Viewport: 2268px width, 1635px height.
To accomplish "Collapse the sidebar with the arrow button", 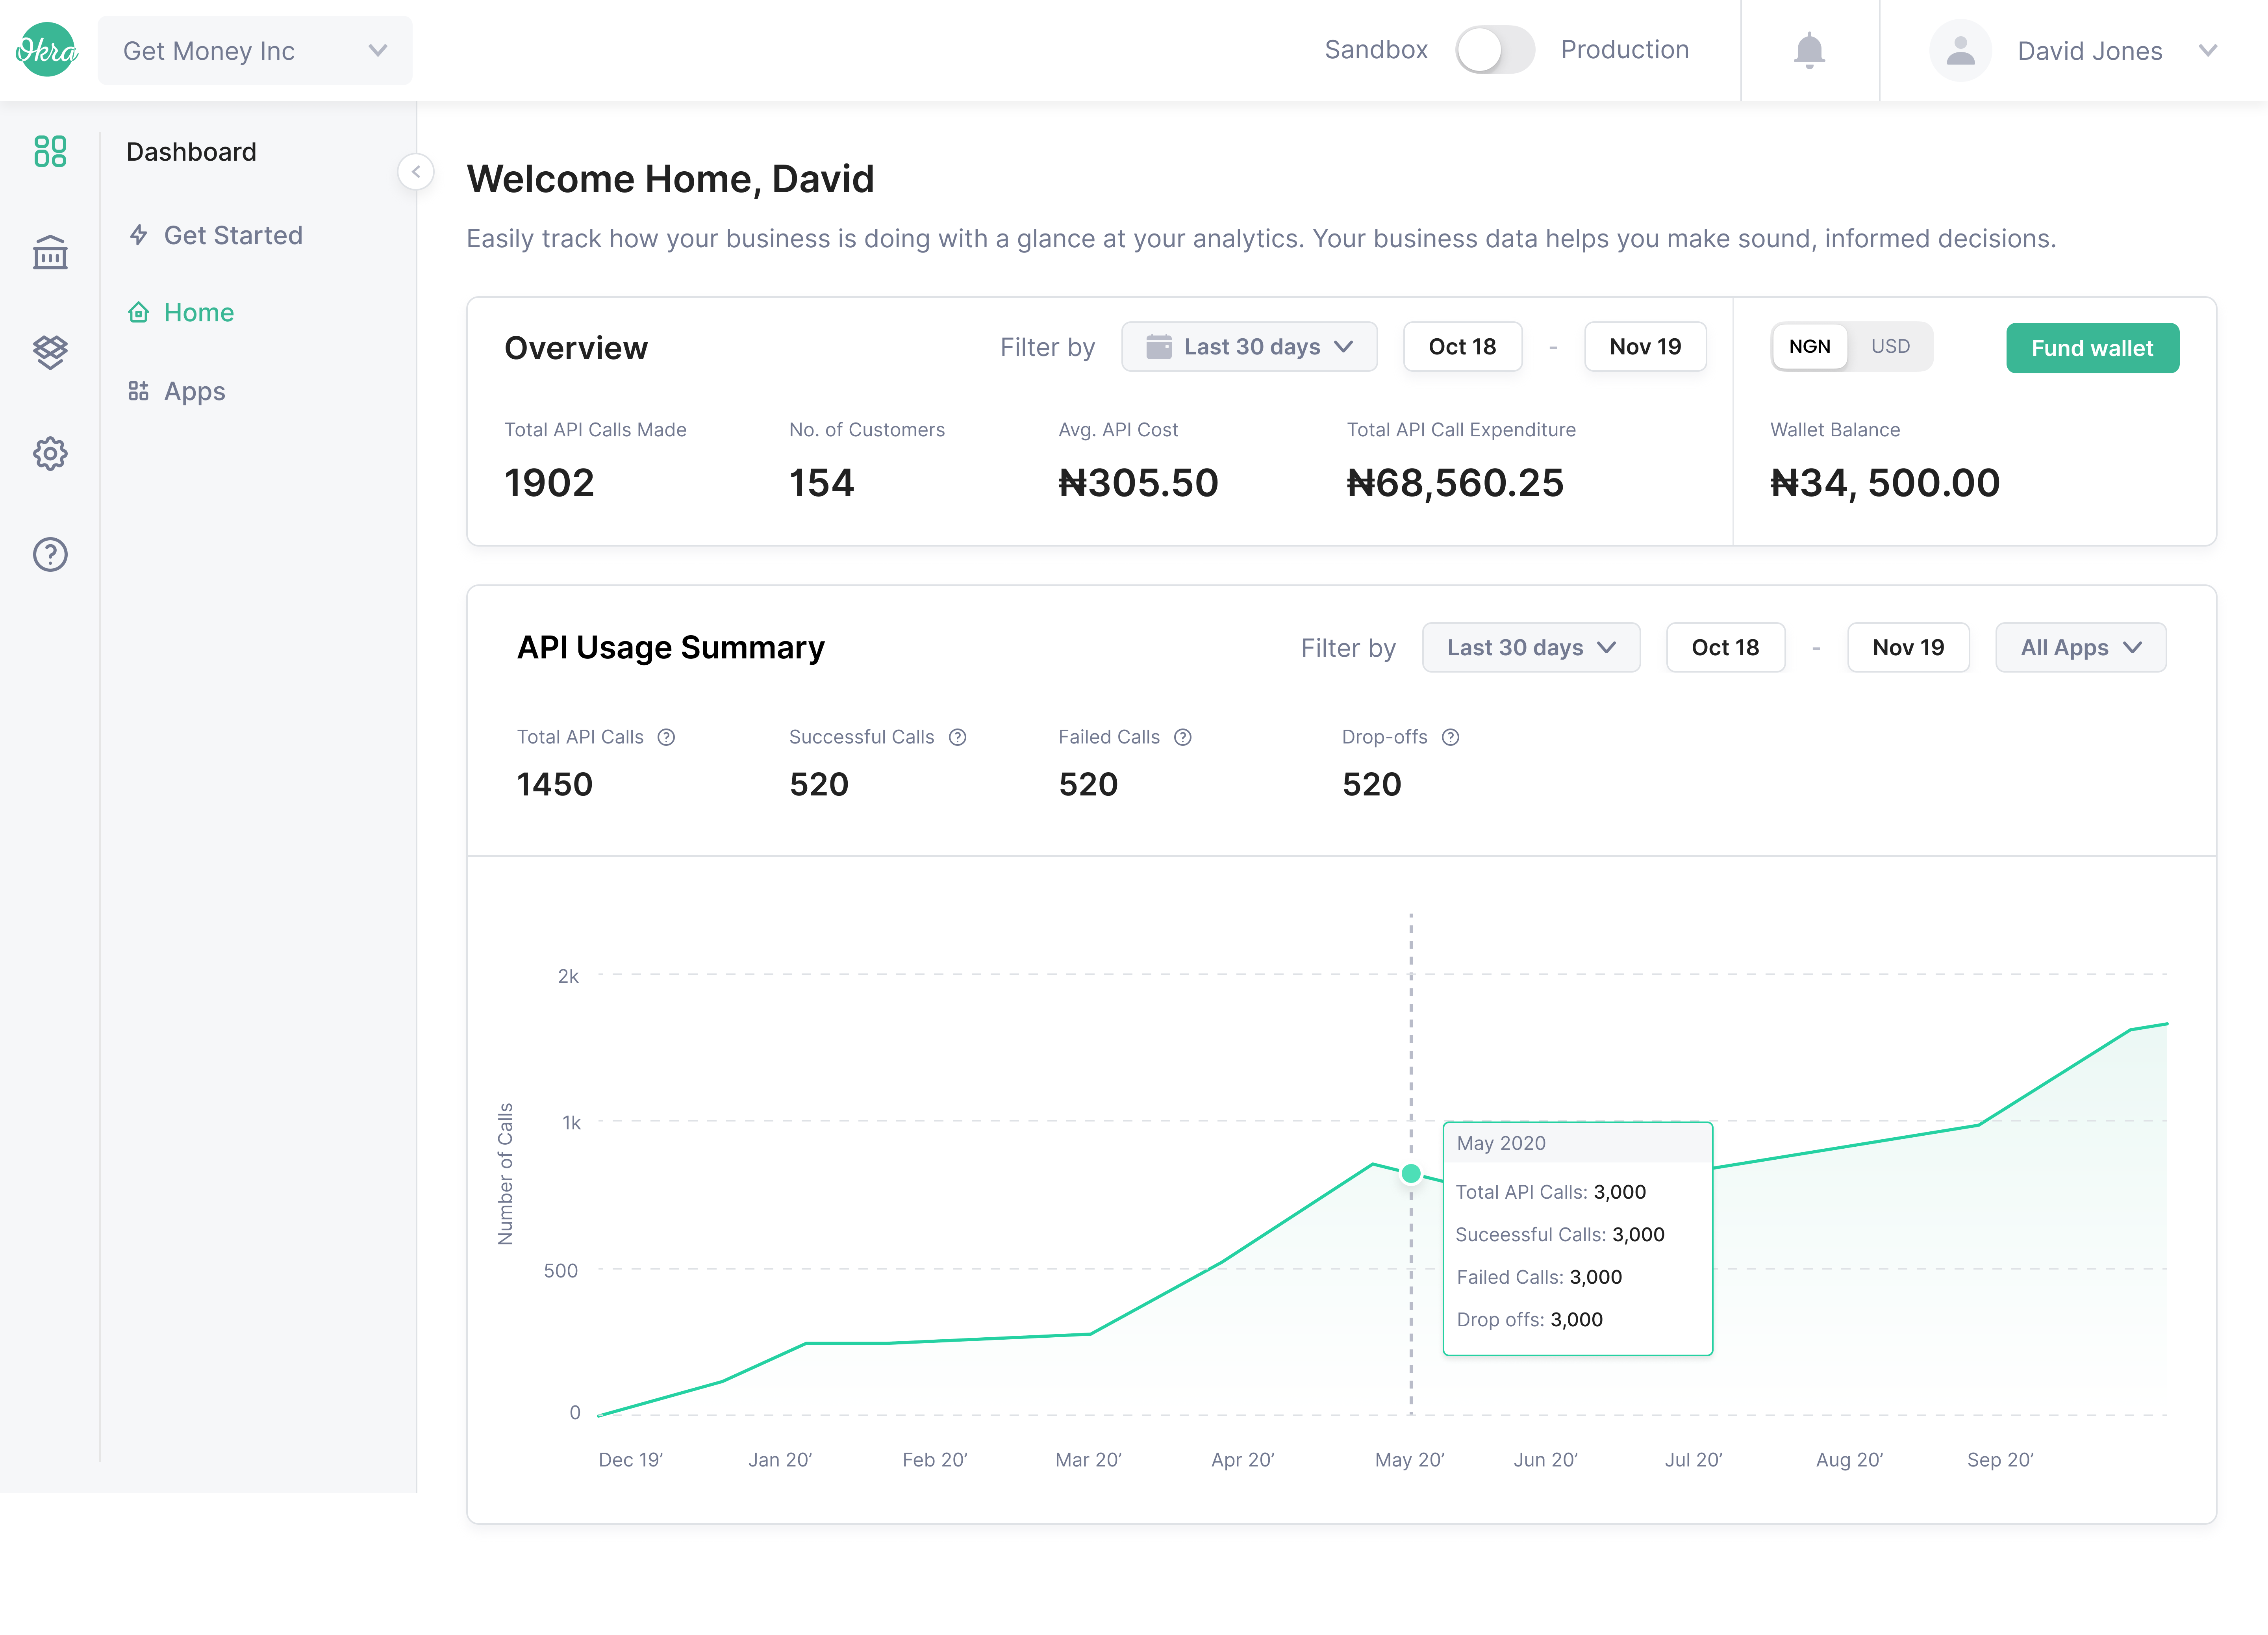I will [x=416, y=172].
